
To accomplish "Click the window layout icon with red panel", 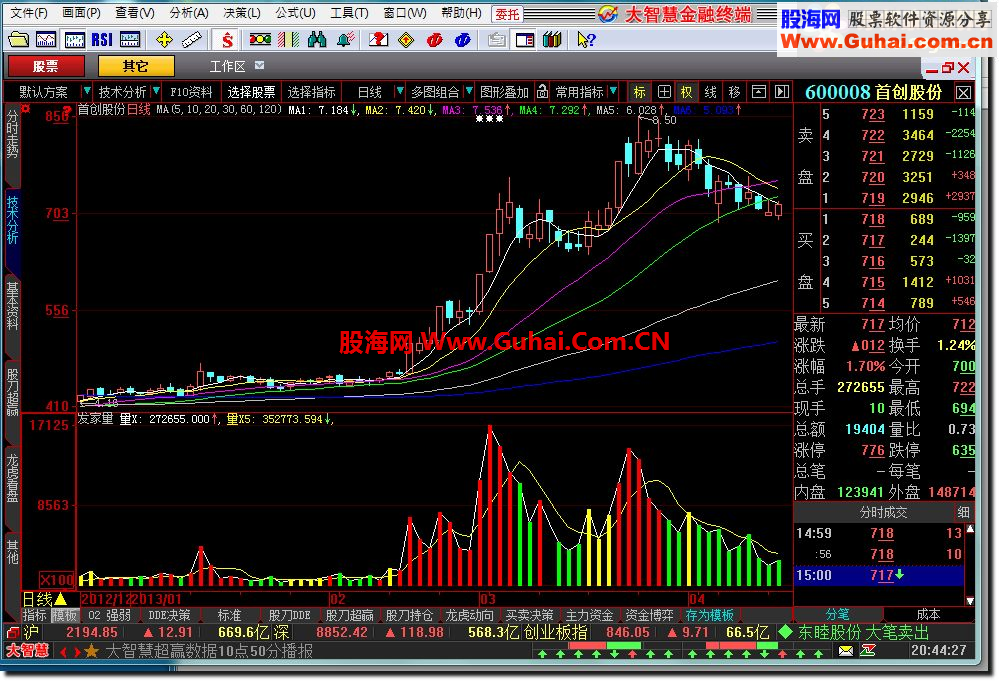I will pyautogui.click(x=524, y=40).
